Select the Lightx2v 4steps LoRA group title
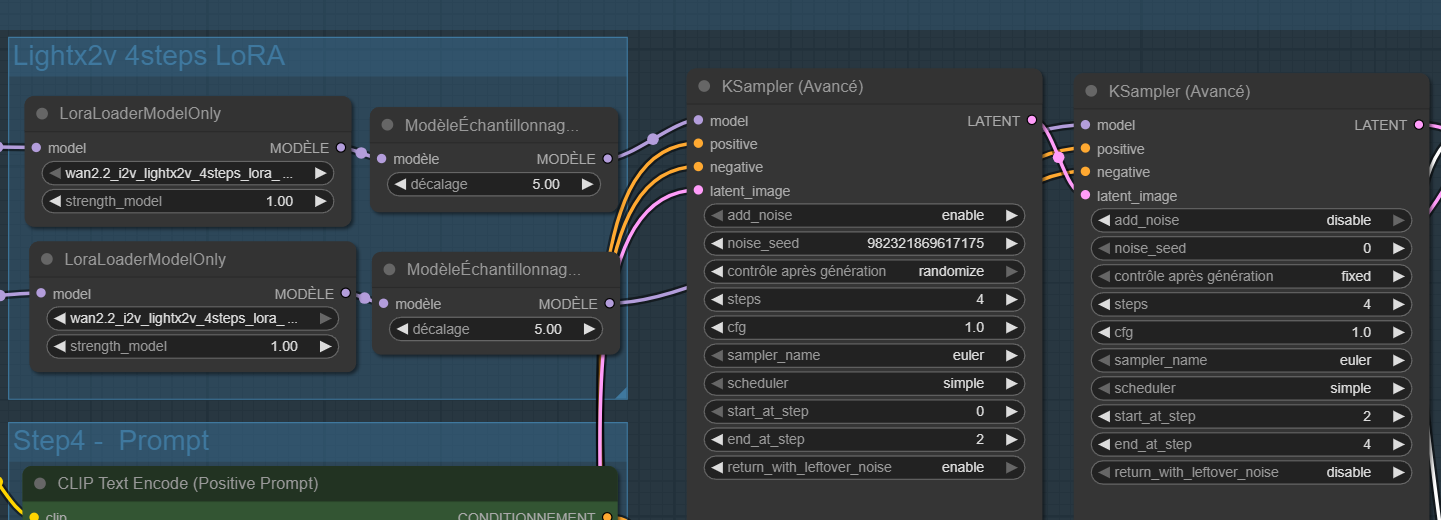1441x520 pixels. coord(149,56)
